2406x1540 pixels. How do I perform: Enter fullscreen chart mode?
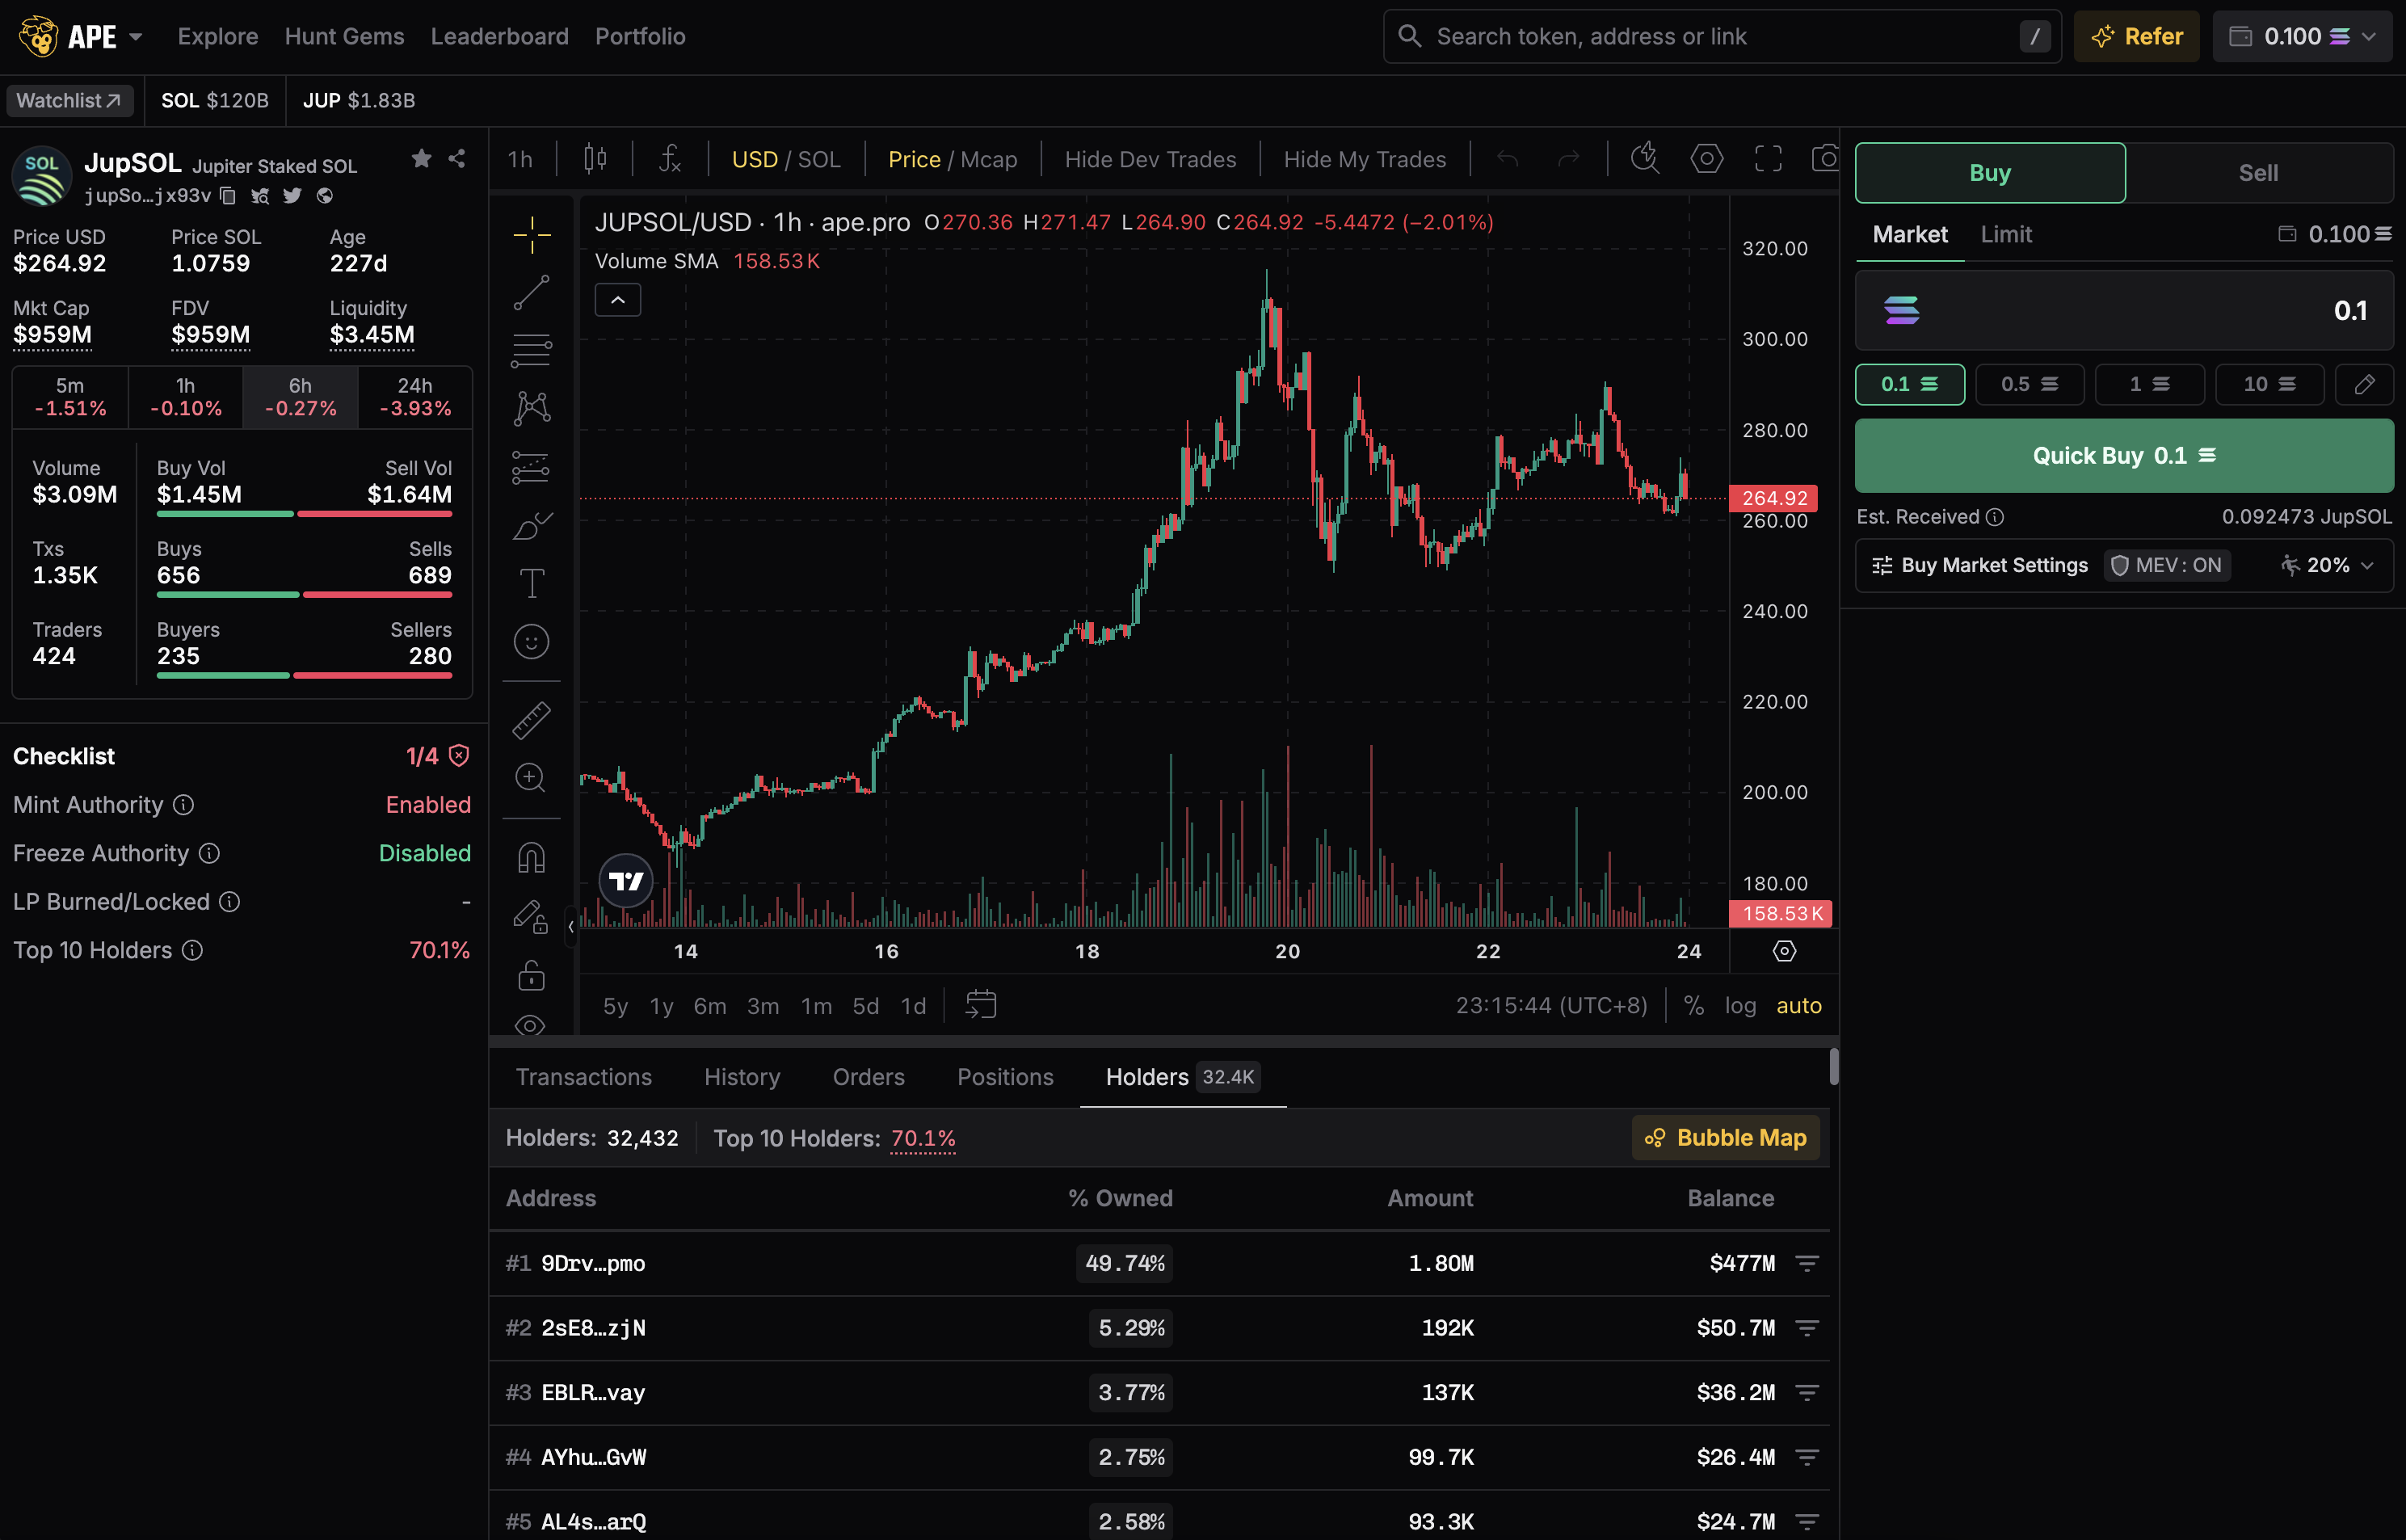coord(1768,158)
